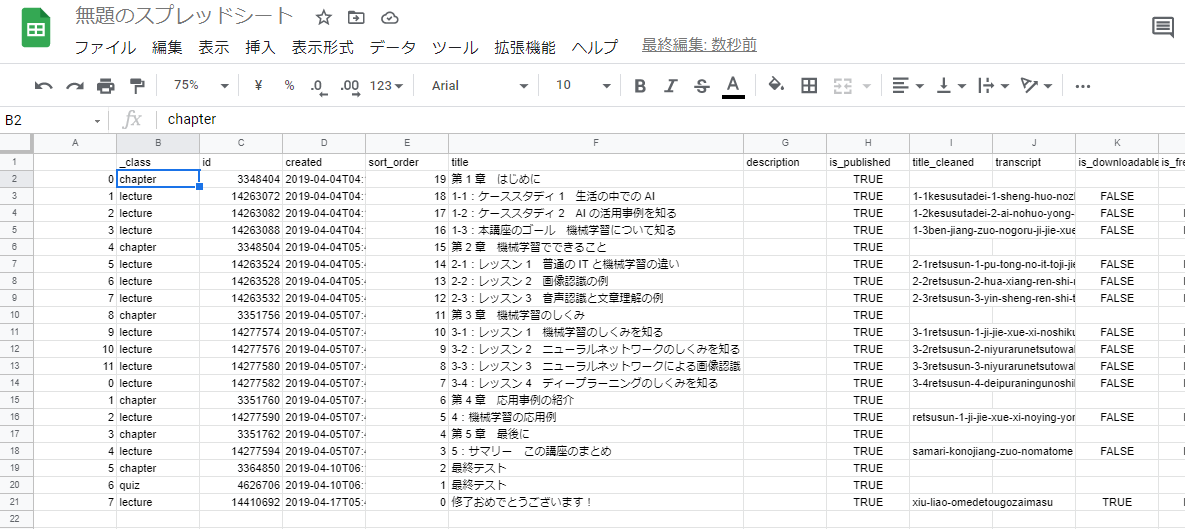The height and width of the screenshot is (529, 1185).
Task: Expand the merge cells dropdown arrow
Action: [866, 85]
